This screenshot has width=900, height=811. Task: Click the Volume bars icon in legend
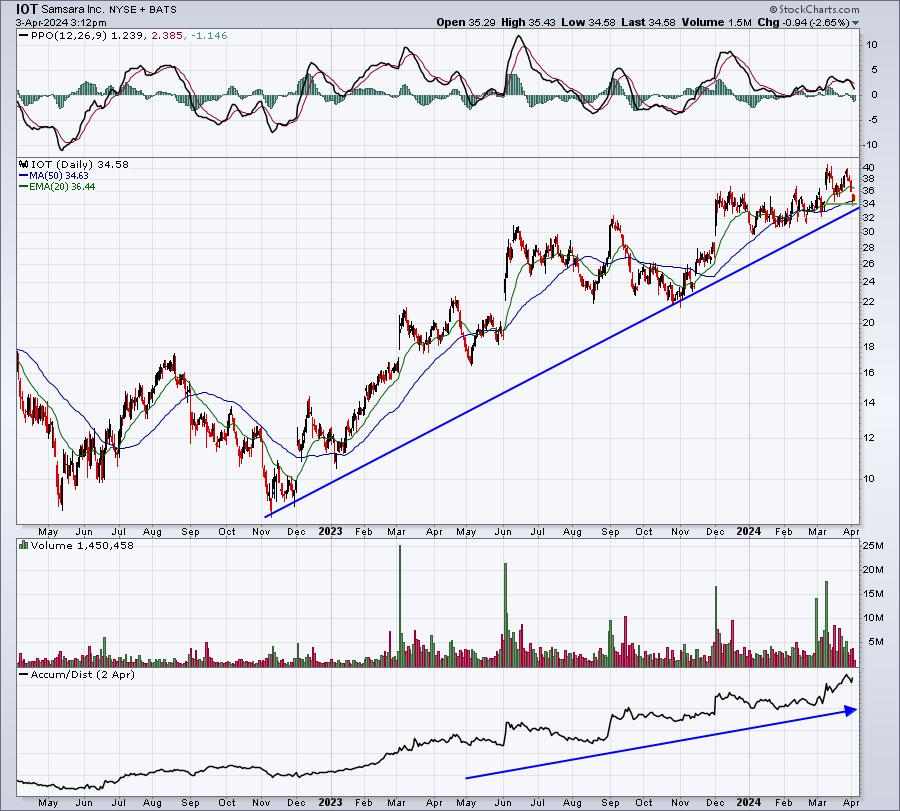pos(24,545)
